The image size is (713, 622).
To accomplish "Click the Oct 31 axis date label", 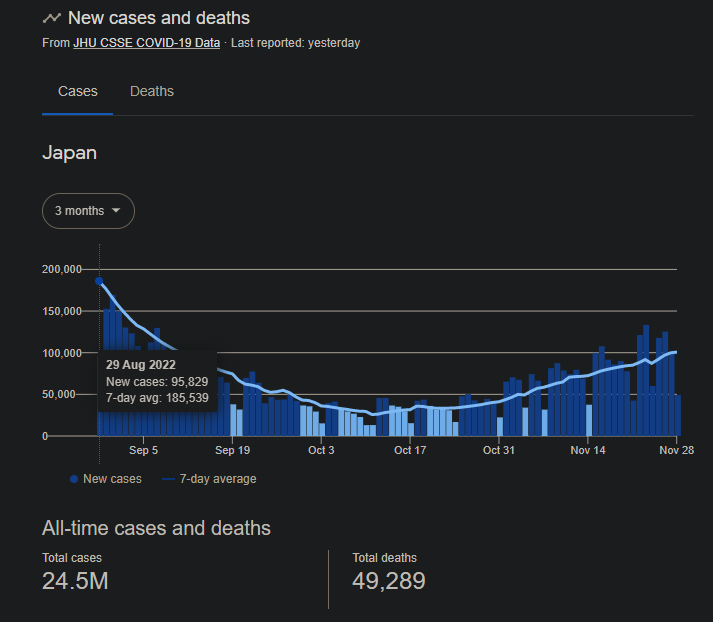I will pyautogui.click(x=499, y=450).
